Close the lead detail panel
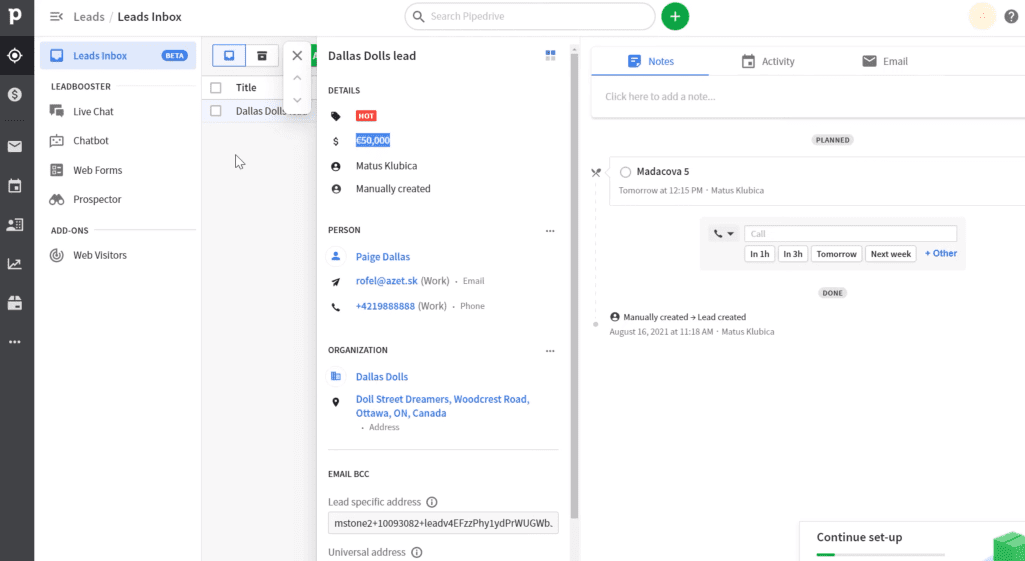Screen dimensions: 1025x561 click(297, 56)
